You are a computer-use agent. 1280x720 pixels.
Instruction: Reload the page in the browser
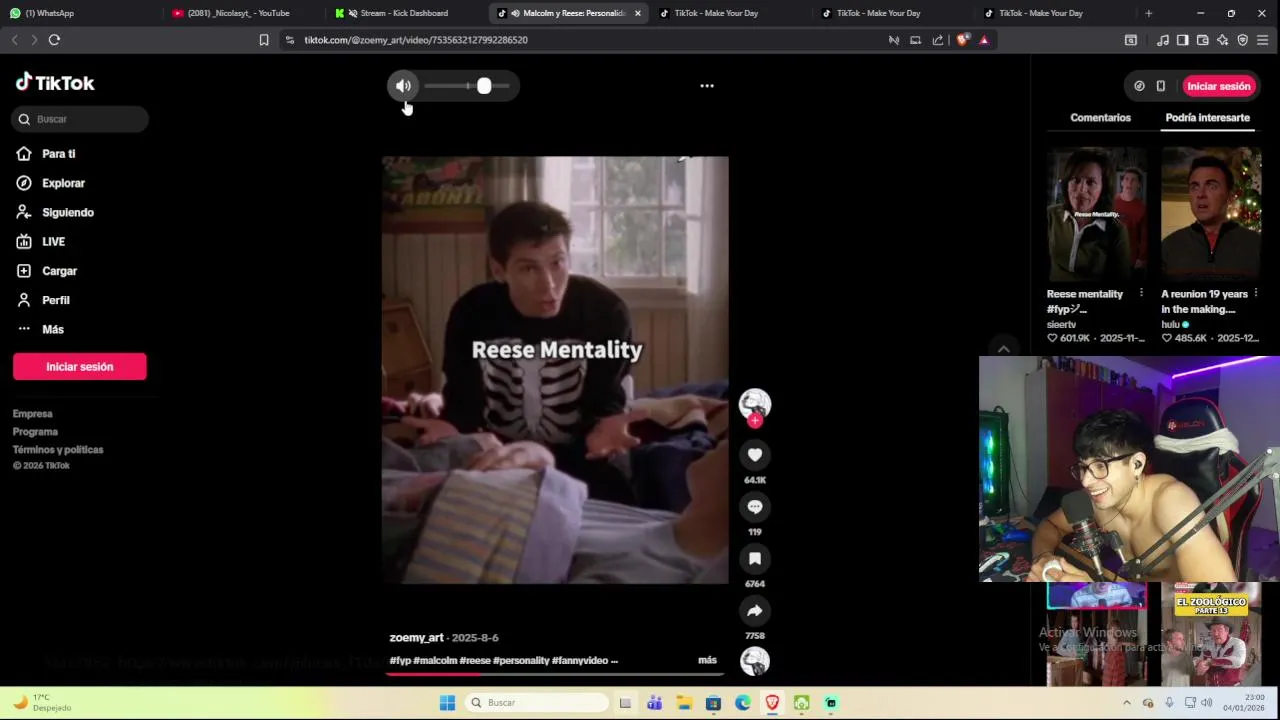54,40
